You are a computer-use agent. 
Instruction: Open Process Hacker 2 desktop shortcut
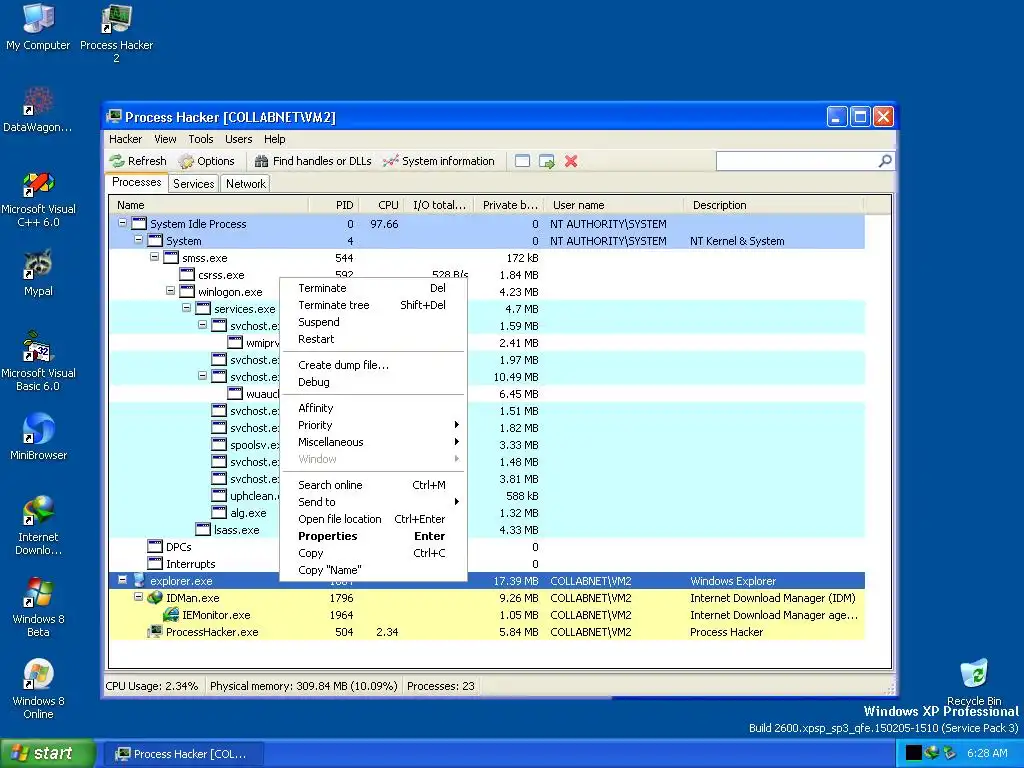[116, 34]
